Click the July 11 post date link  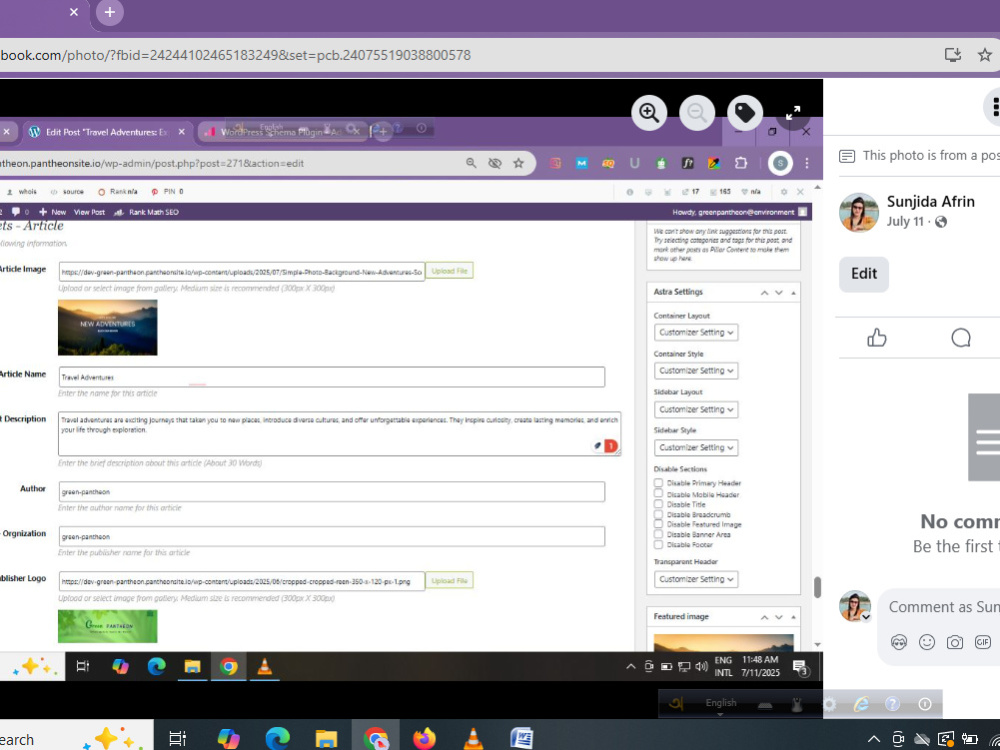(x=905, y=221)
